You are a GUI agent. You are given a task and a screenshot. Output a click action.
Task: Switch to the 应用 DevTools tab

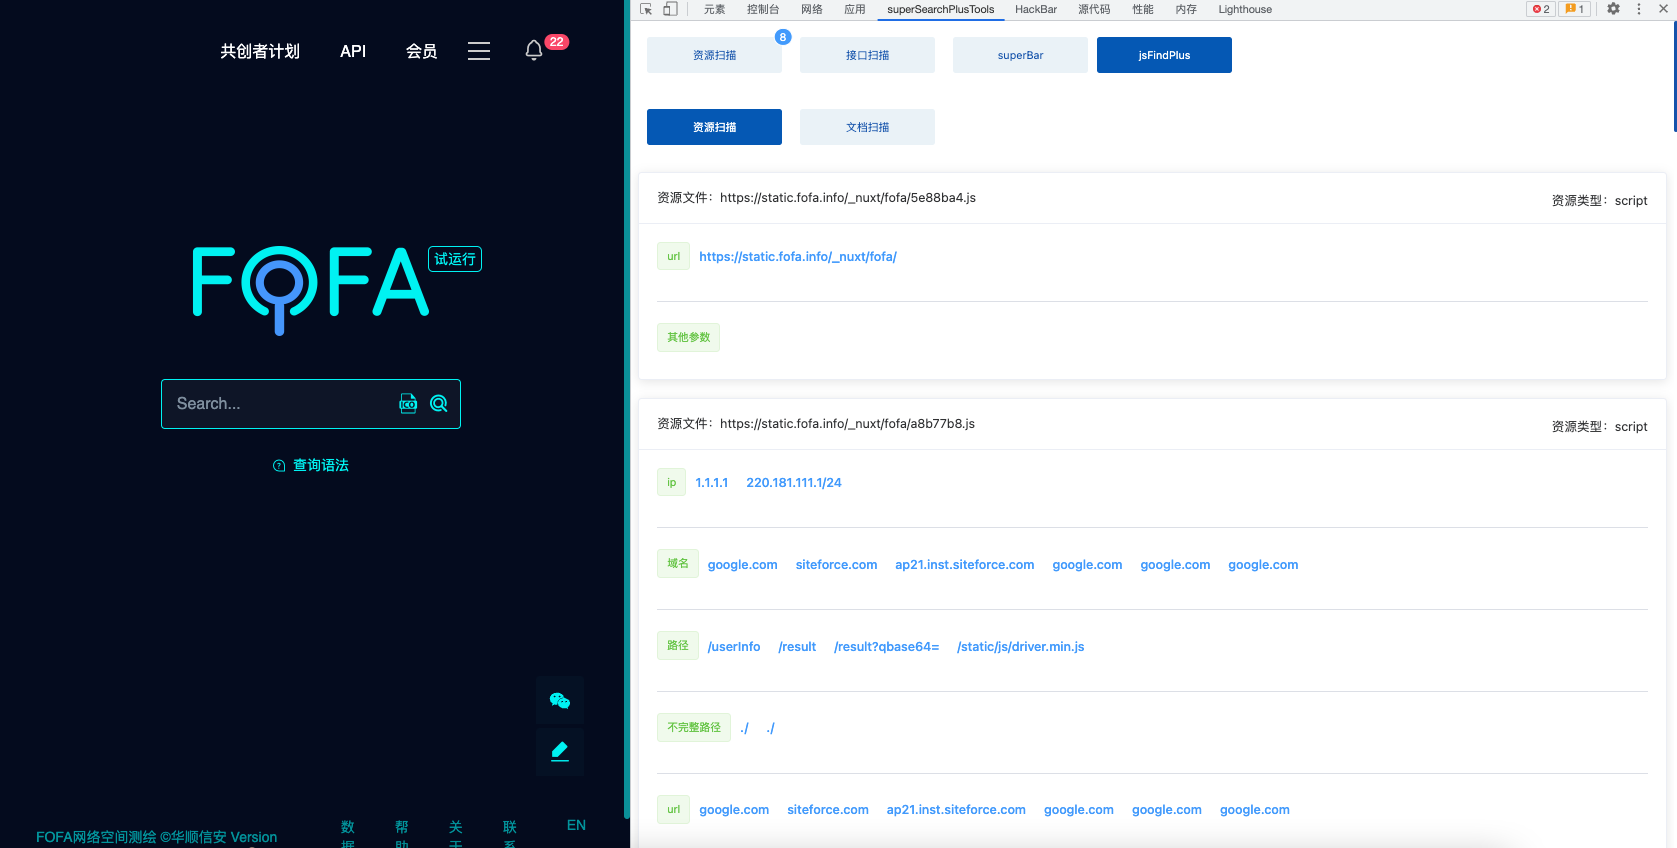pyautogui.click(x=855, y=9)
